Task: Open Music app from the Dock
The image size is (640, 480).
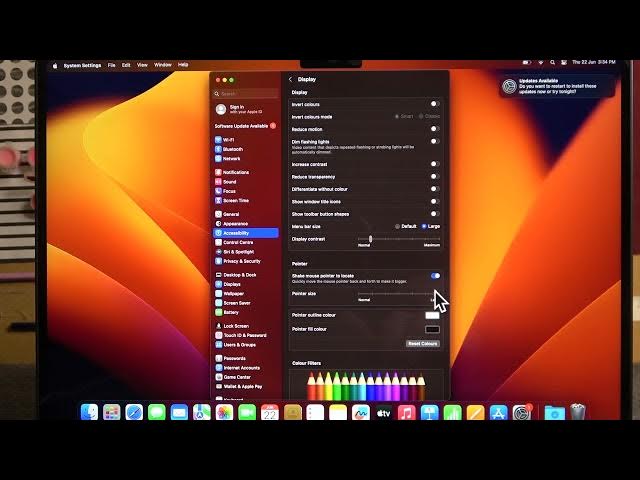Action: coord(406,413)
